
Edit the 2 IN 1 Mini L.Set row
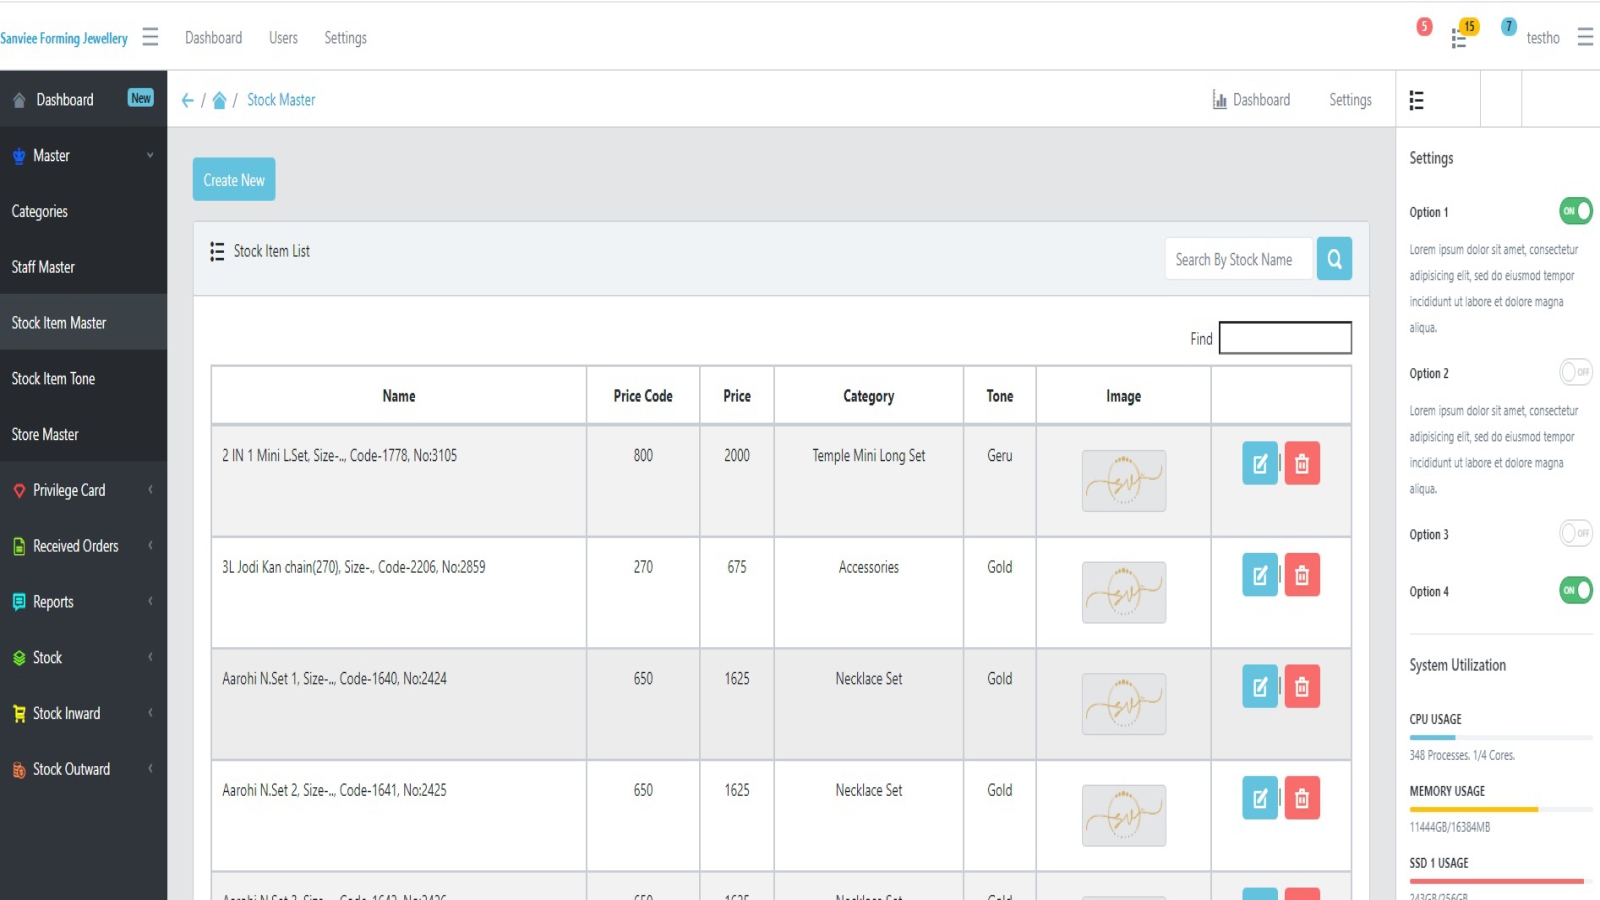1259,464
